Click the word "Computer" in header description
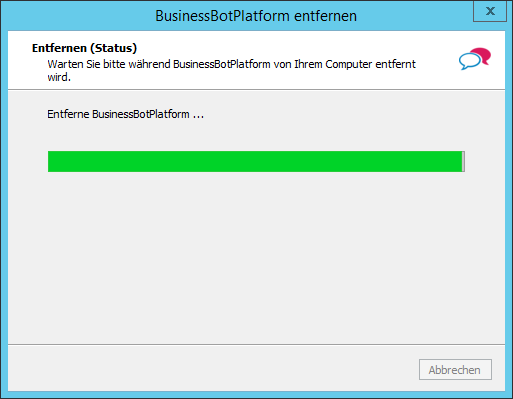Screen dimensions: 513x399 349,64
